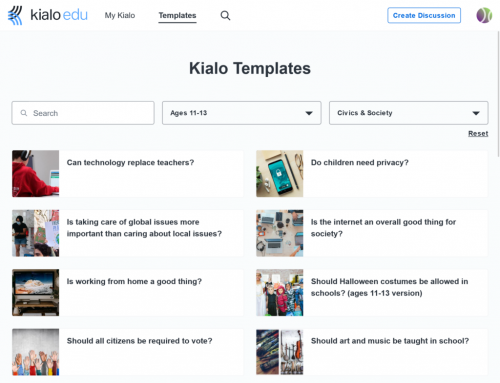Open "Is the internet an overall good thing" template
500x383 pixels.
pos(383,228)
